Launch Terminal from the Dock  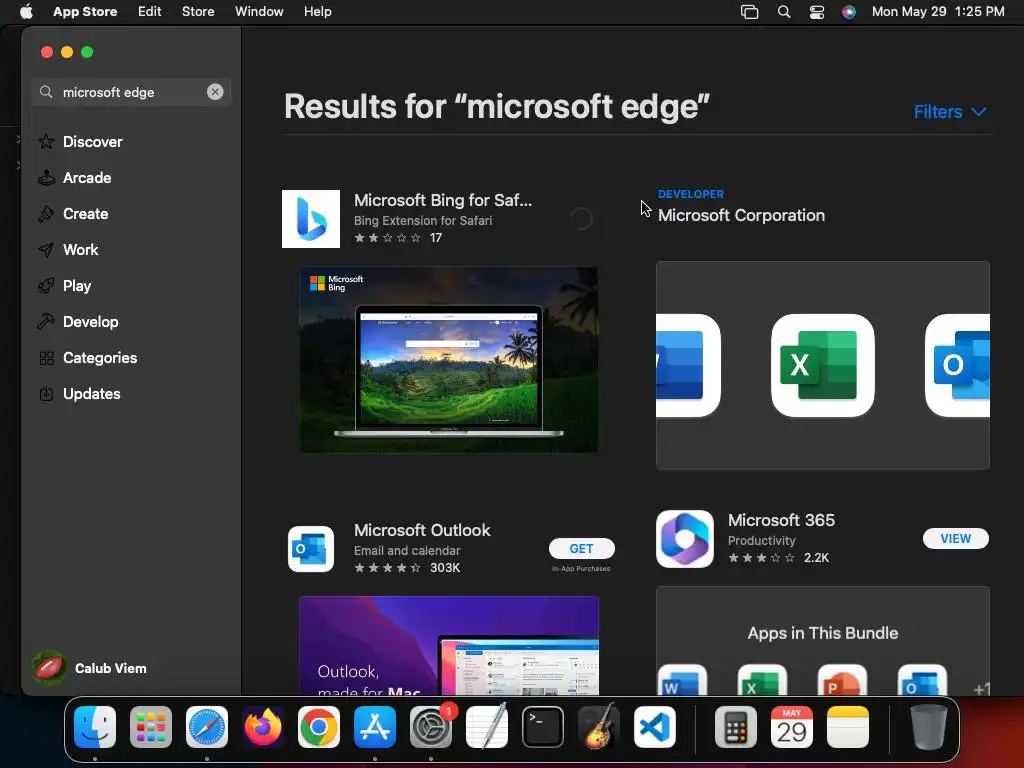pyautogui.click(x=543, y=727)
